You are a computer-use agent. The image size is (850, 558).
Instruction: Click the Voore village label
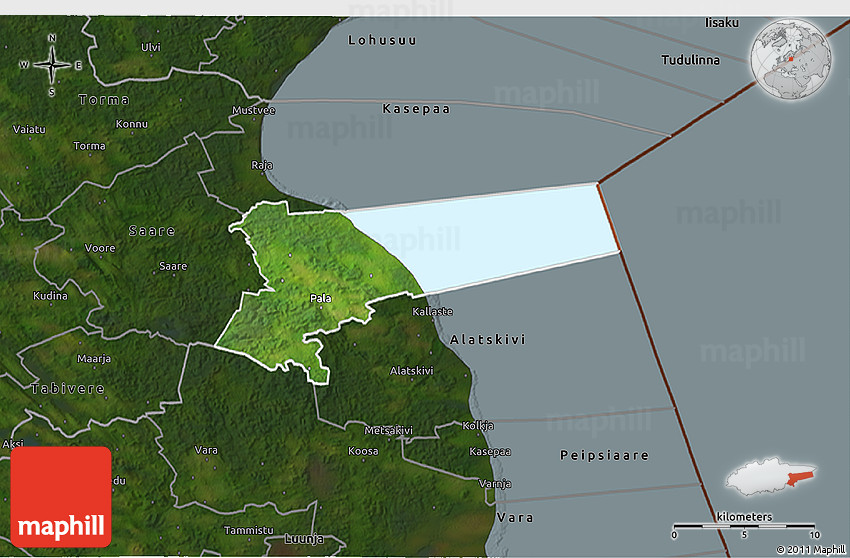point(100,247)
